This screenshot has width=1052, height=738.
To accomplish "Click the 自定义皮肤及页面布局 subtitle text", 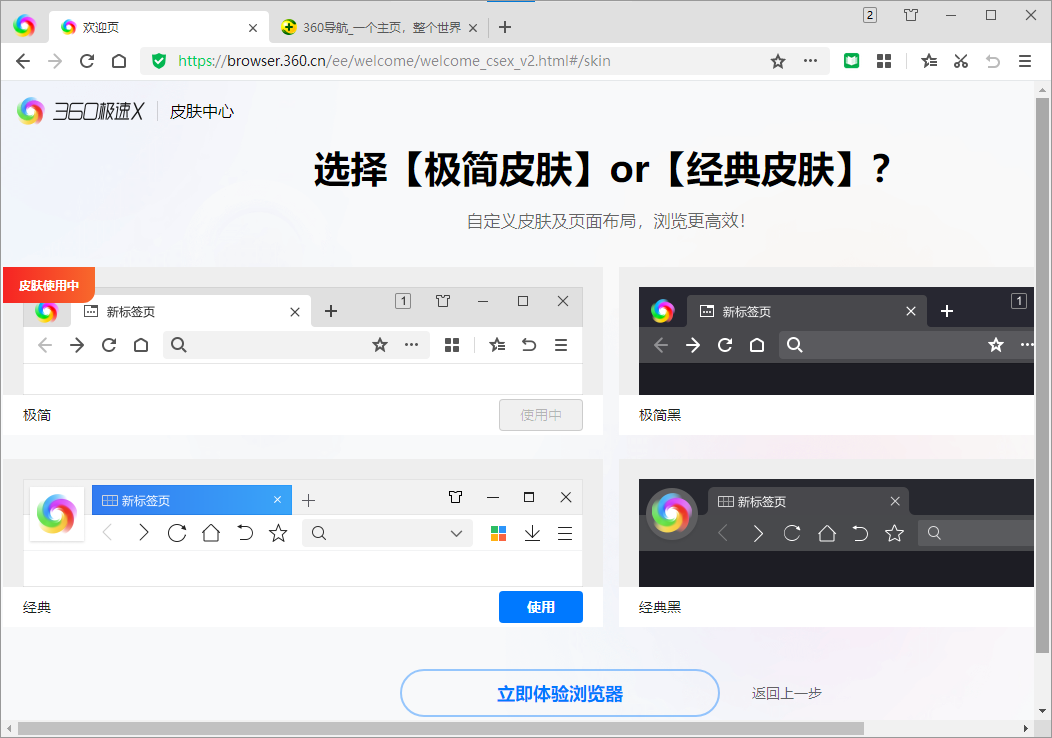I will click(606, 221).
